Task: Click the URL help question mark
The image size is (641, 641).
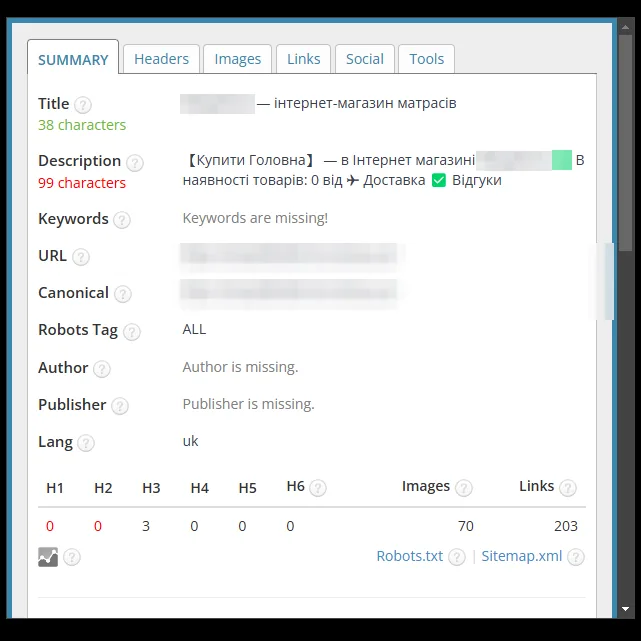Action: tap(81, 257)
